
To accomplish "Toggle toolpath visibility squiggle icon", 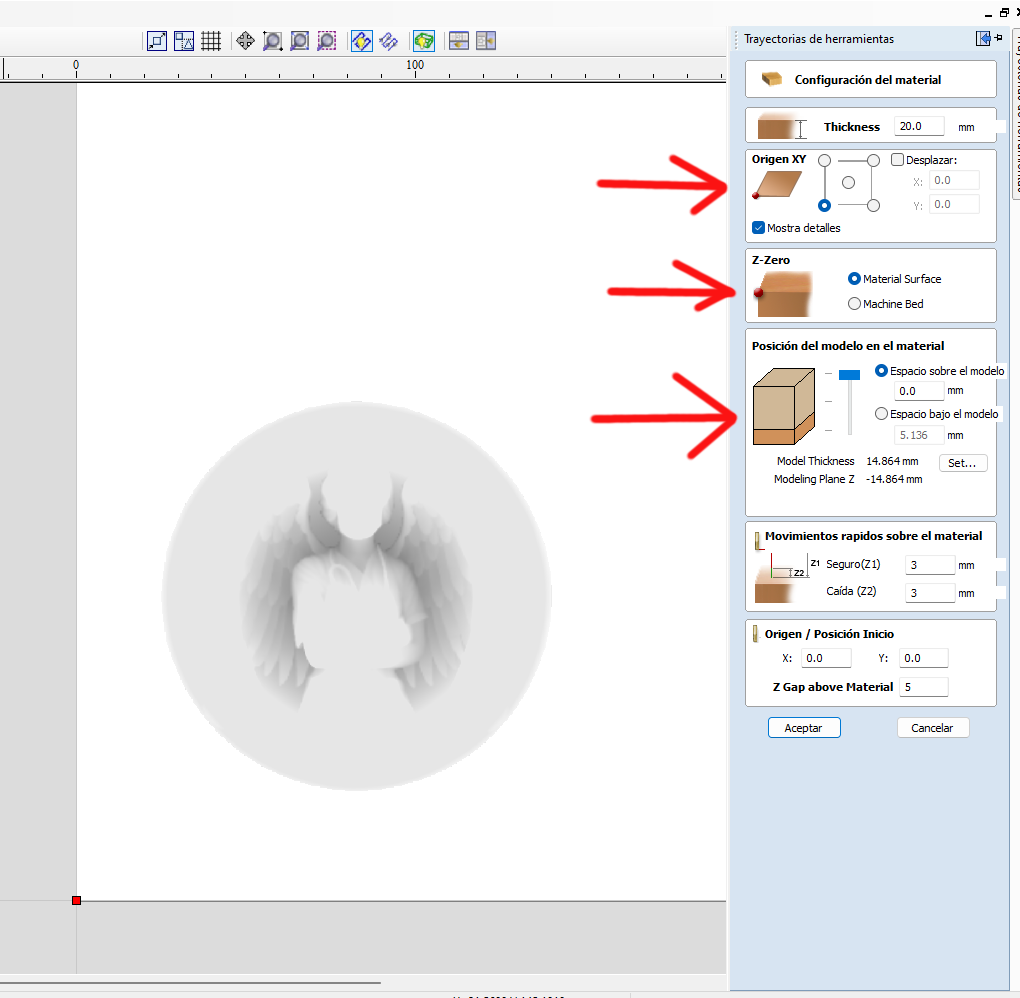I will click(388, 41).
